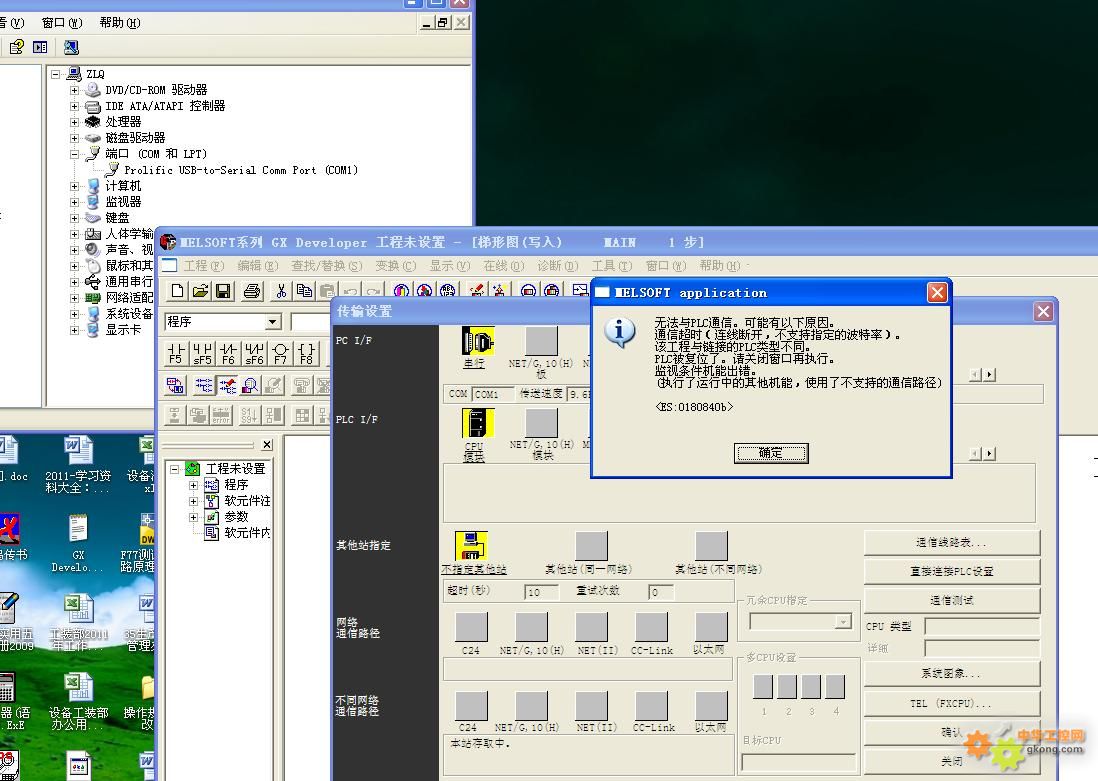Image resolution: width=1098 pixels, height=781 pixels.
Task: Insert coil with F7 button
Action: click(280, 353)
